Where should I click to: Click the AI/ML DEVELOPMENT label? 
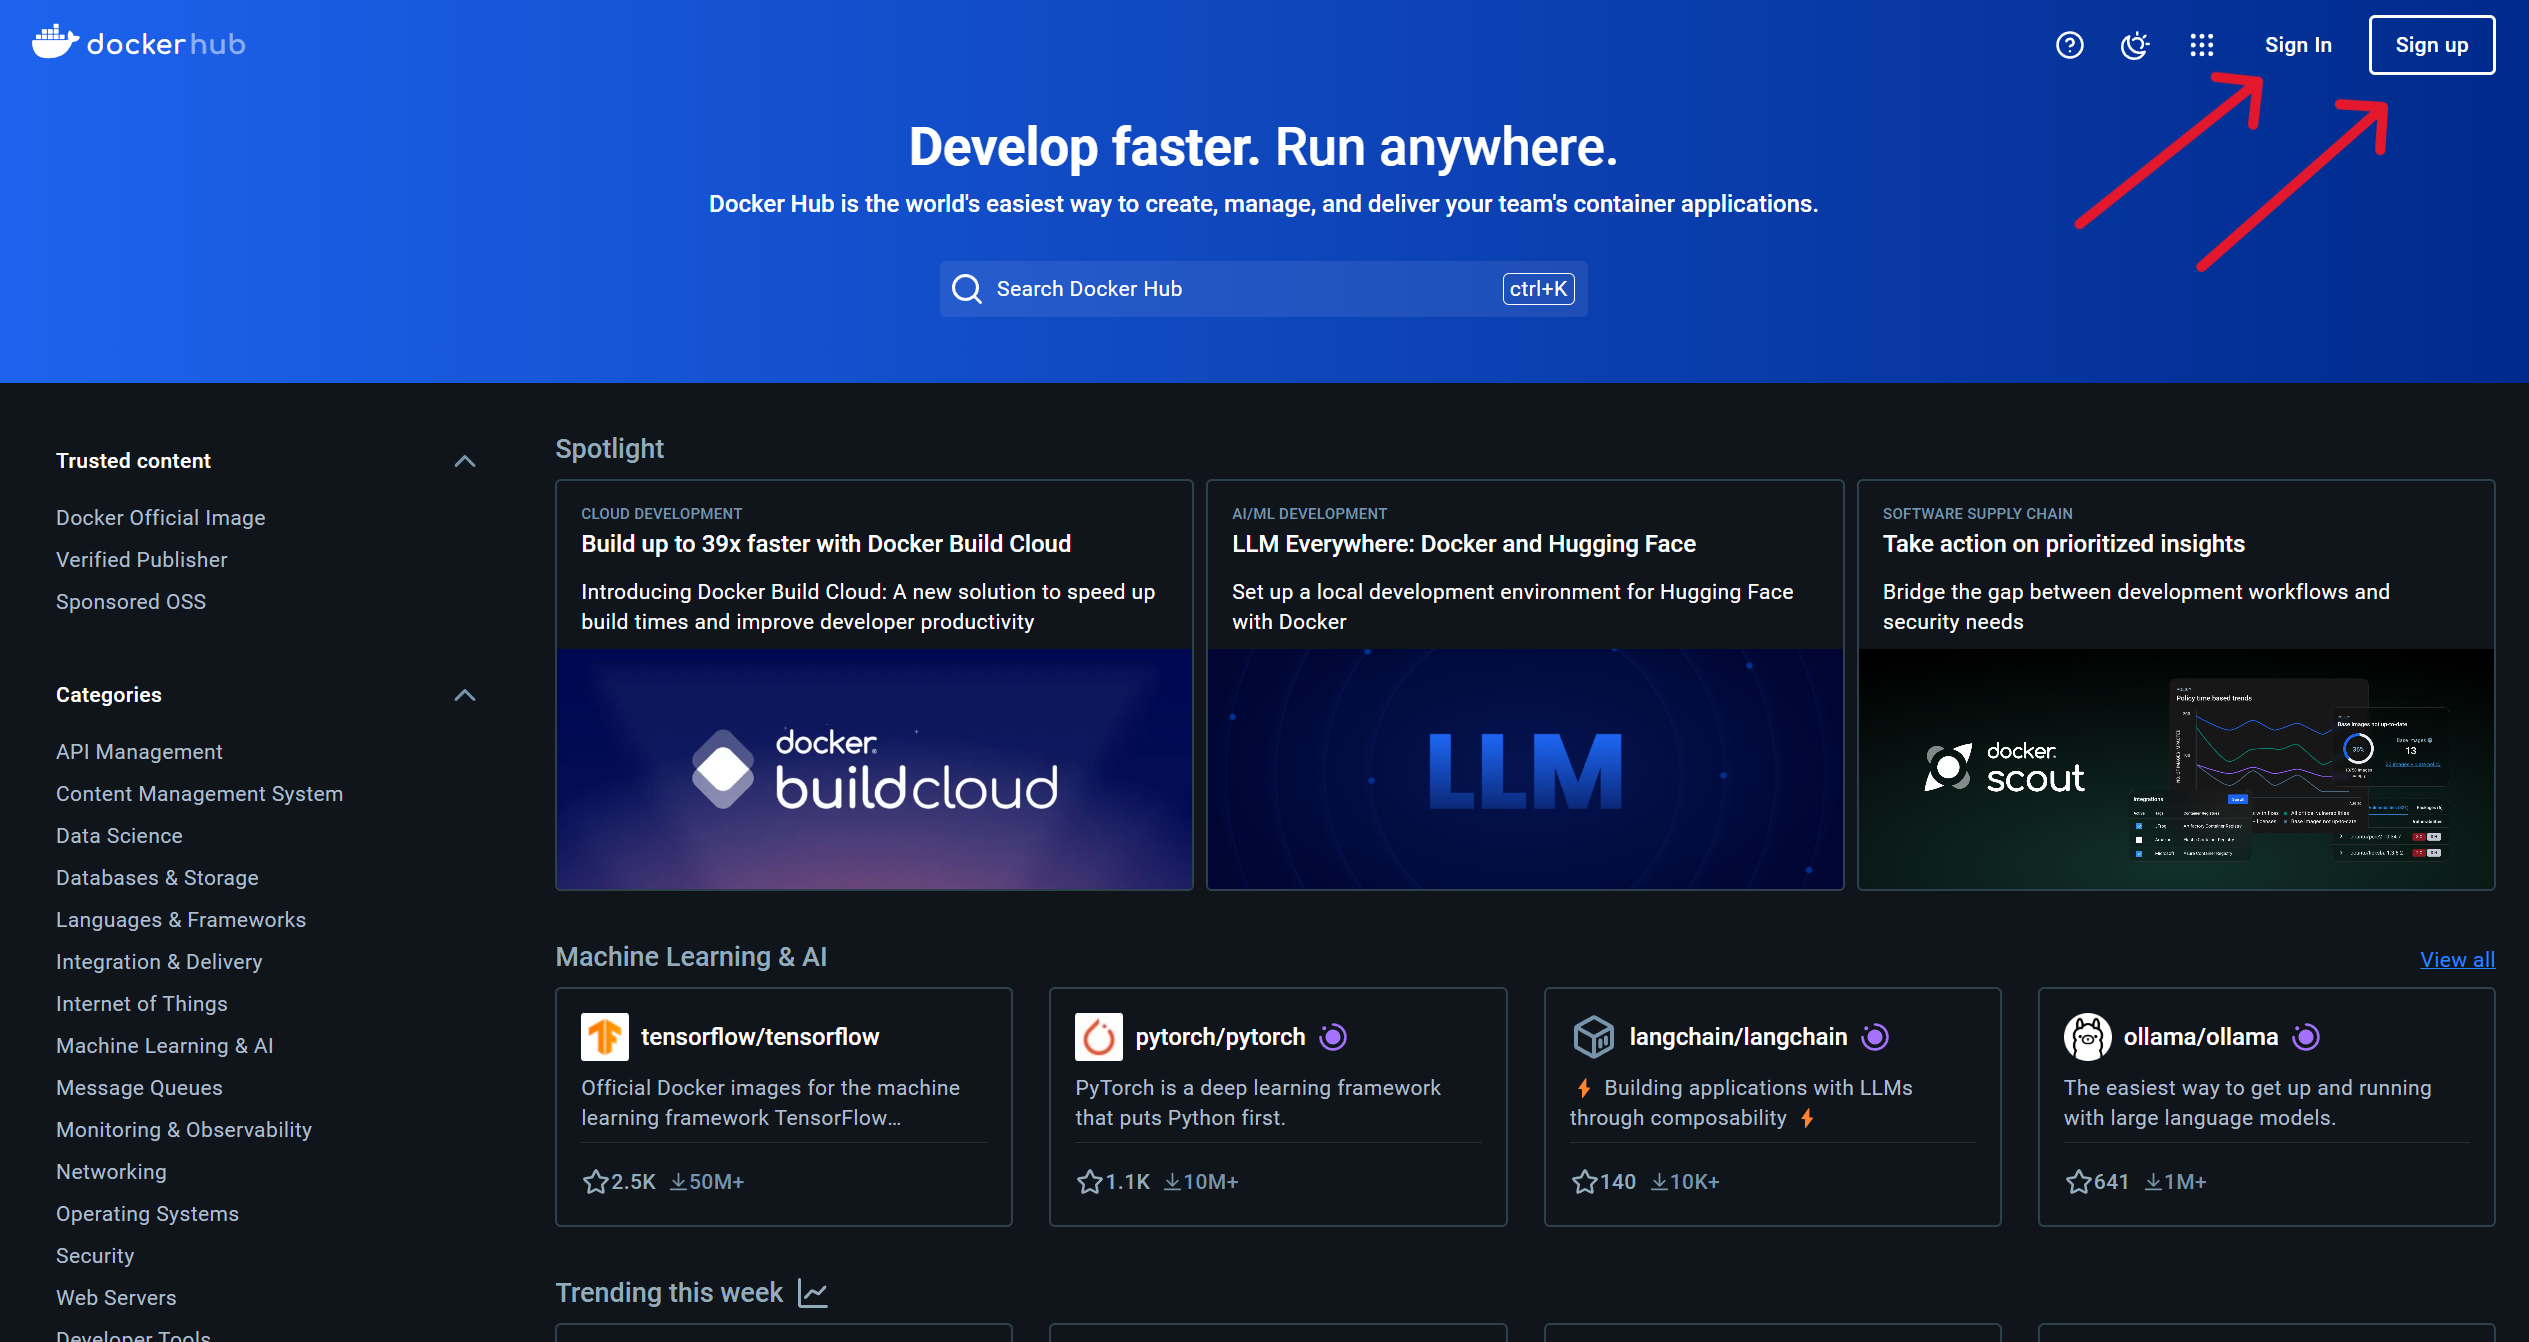(1310, 514)
